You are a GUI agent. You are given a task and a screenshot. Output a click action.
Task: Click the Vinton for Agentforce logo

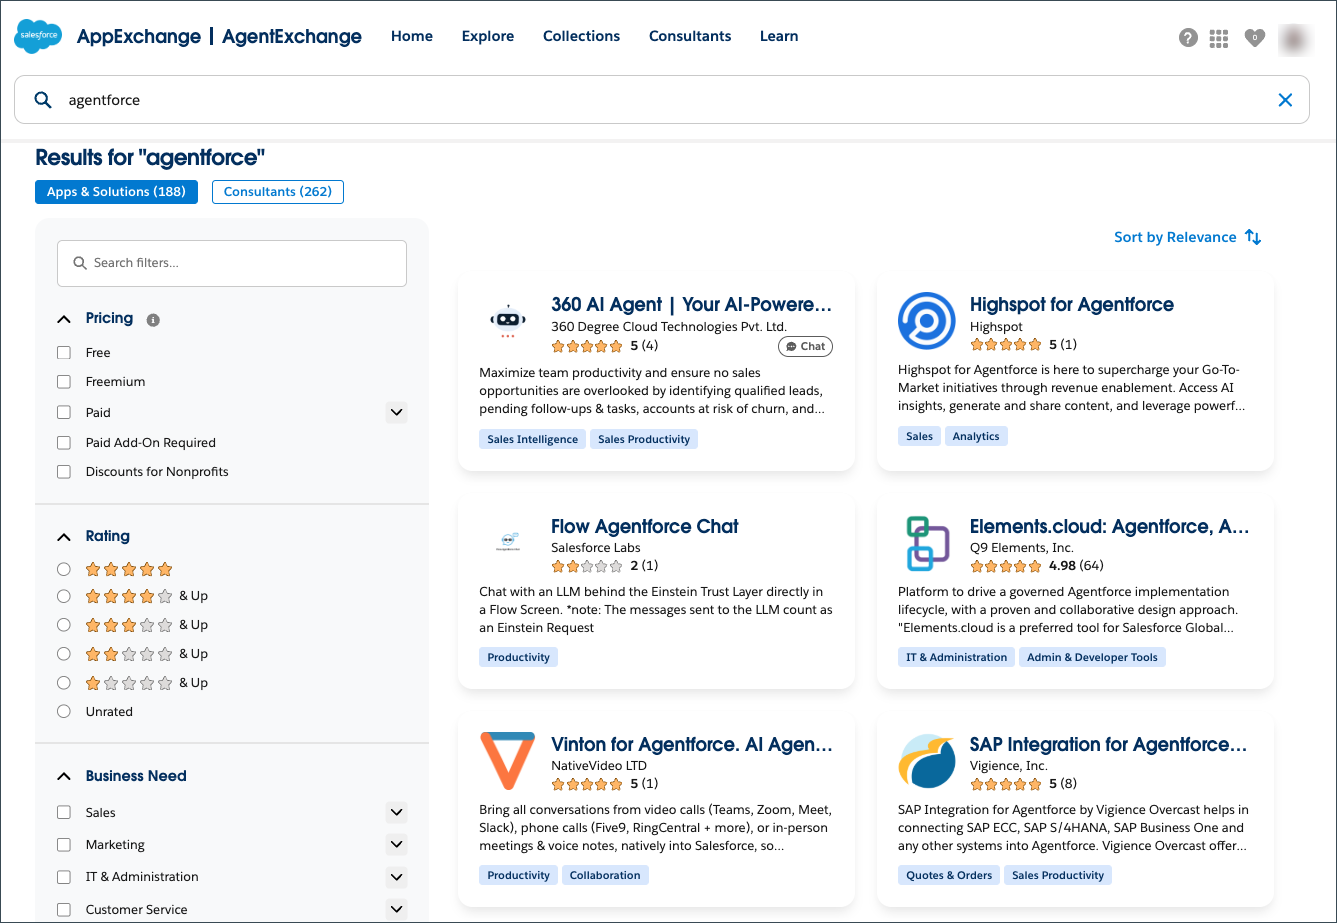(507, 760)
